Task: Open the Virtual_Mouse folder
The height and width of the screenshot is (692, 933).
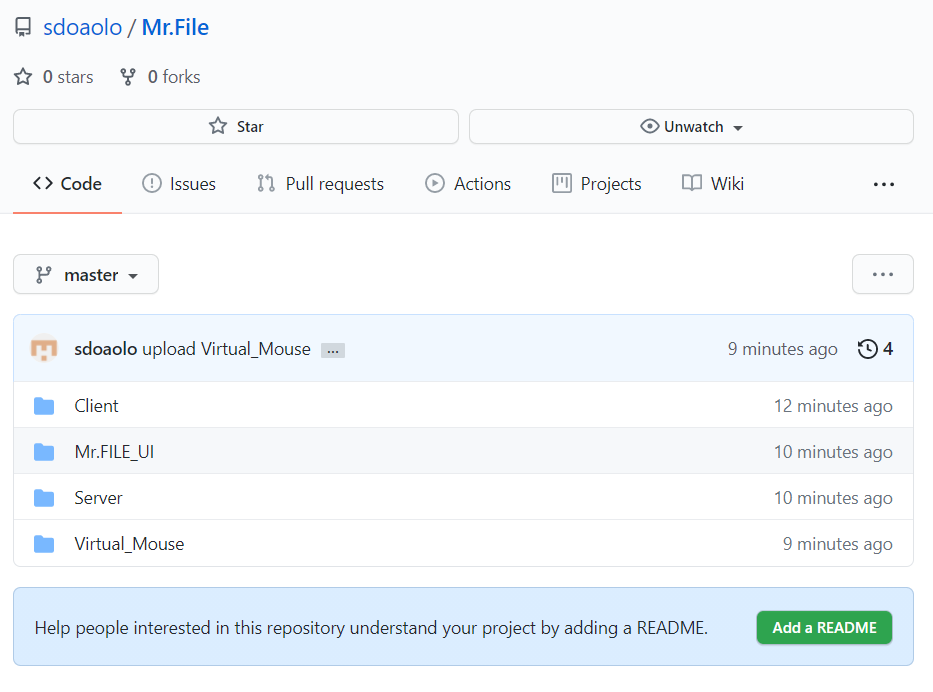Action: [129, 544]
